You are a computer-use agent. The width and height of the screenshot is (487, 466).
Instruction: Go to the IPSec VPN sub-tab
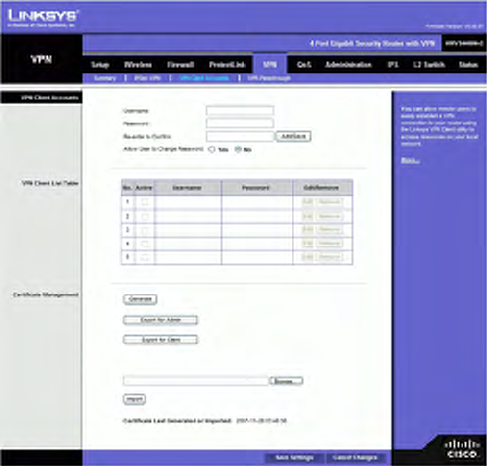147,78
